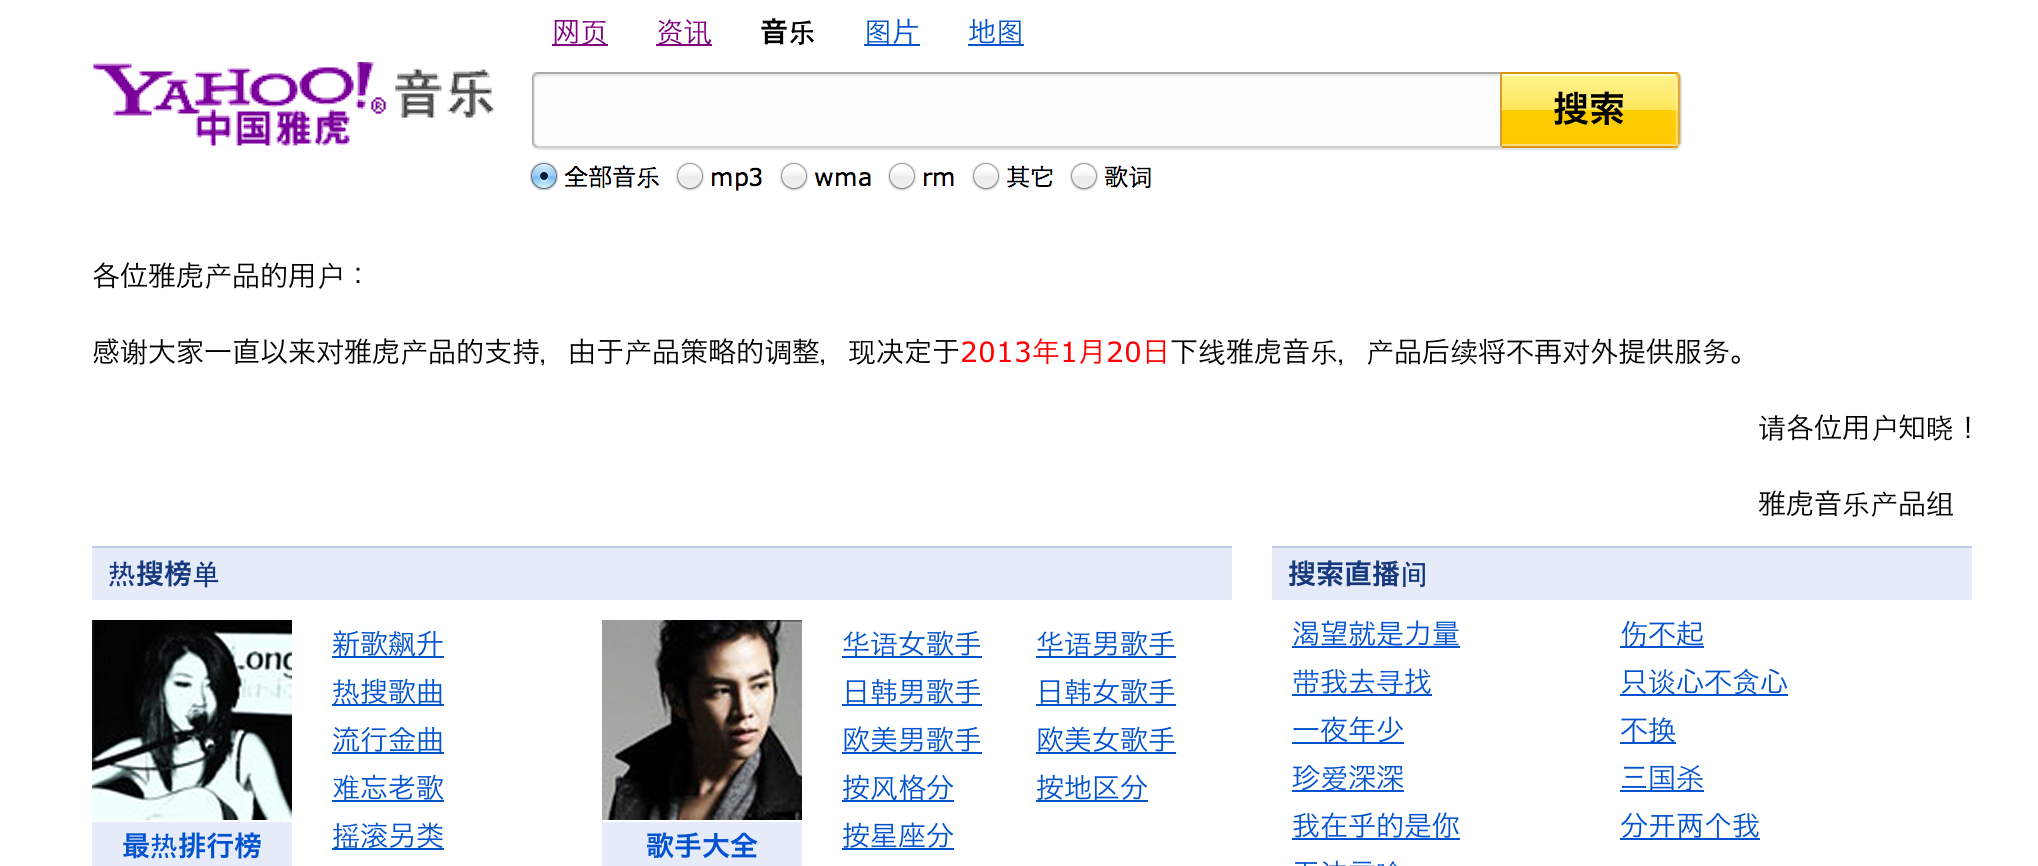Open the 热搜歌曲 link
Image resolution: width=2038 pixels, height=866 pixels.
tap(388, 692)
